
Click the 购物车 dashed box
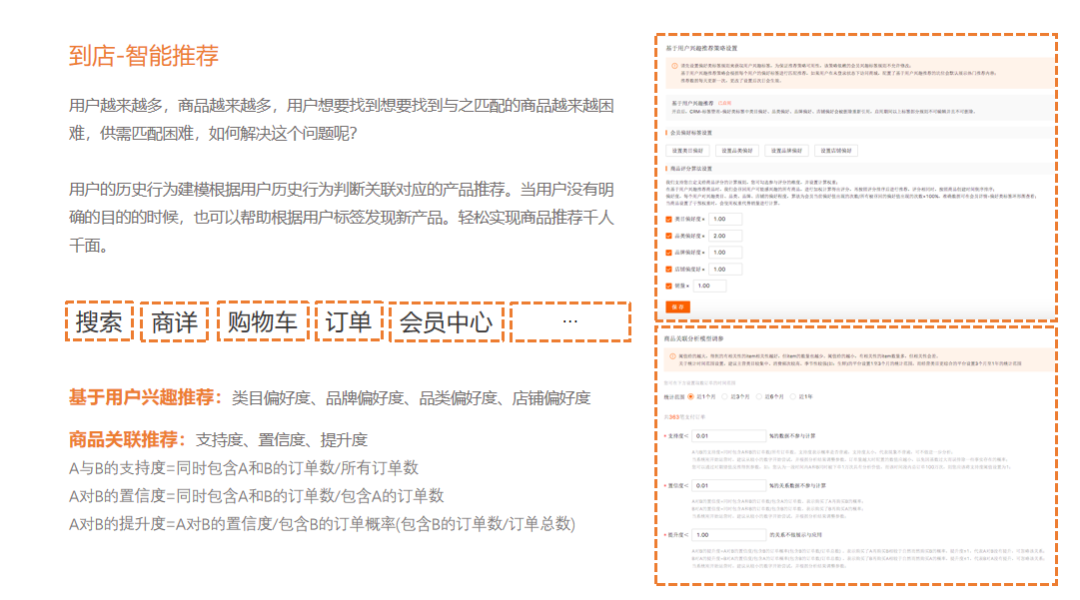pos(262,322)
